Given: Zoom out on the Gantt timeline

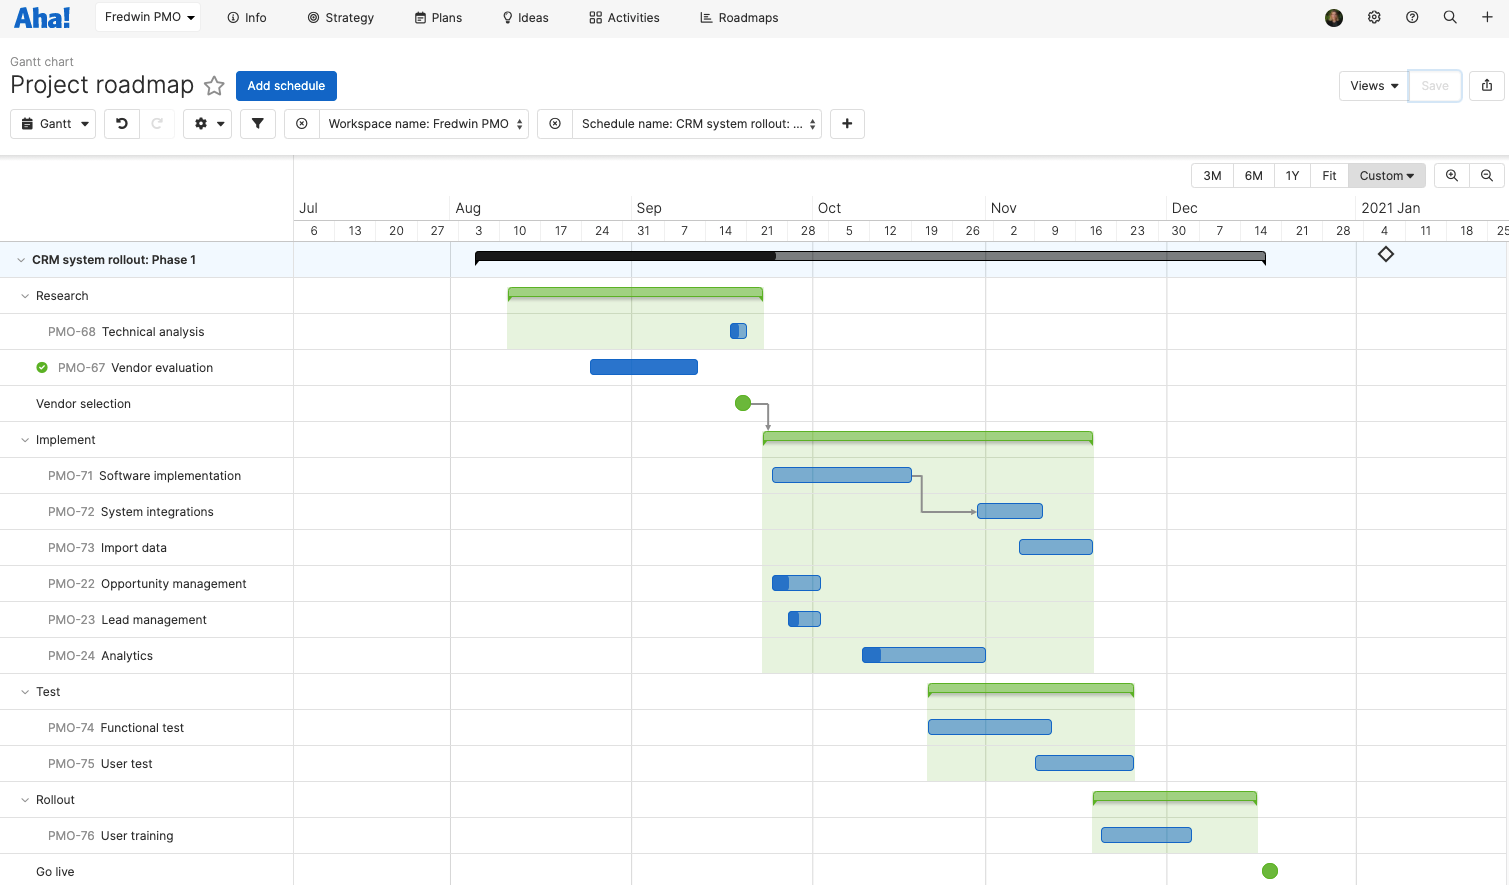Looking at the screenshot, I should (1487, 176).
